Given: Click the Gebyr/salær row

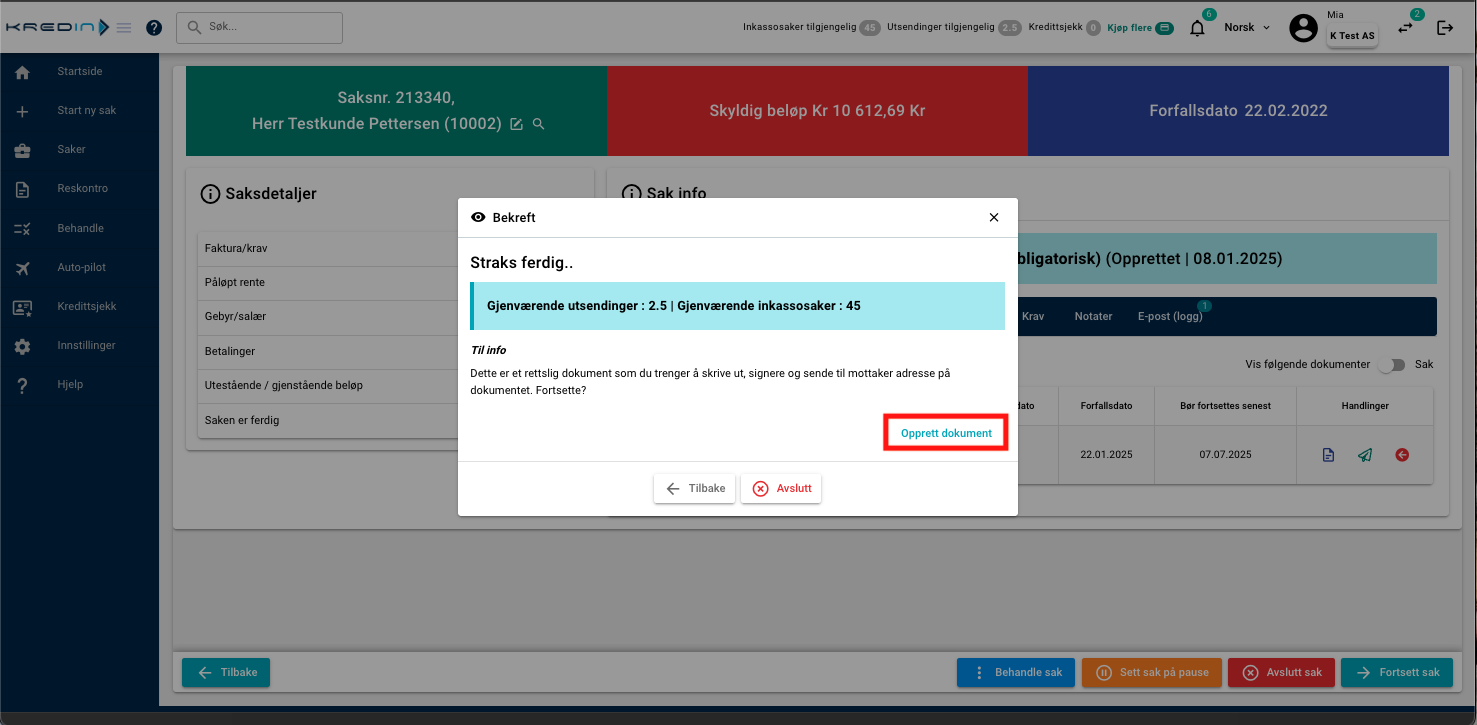Looking at the screenshot, I should point(328,316).
